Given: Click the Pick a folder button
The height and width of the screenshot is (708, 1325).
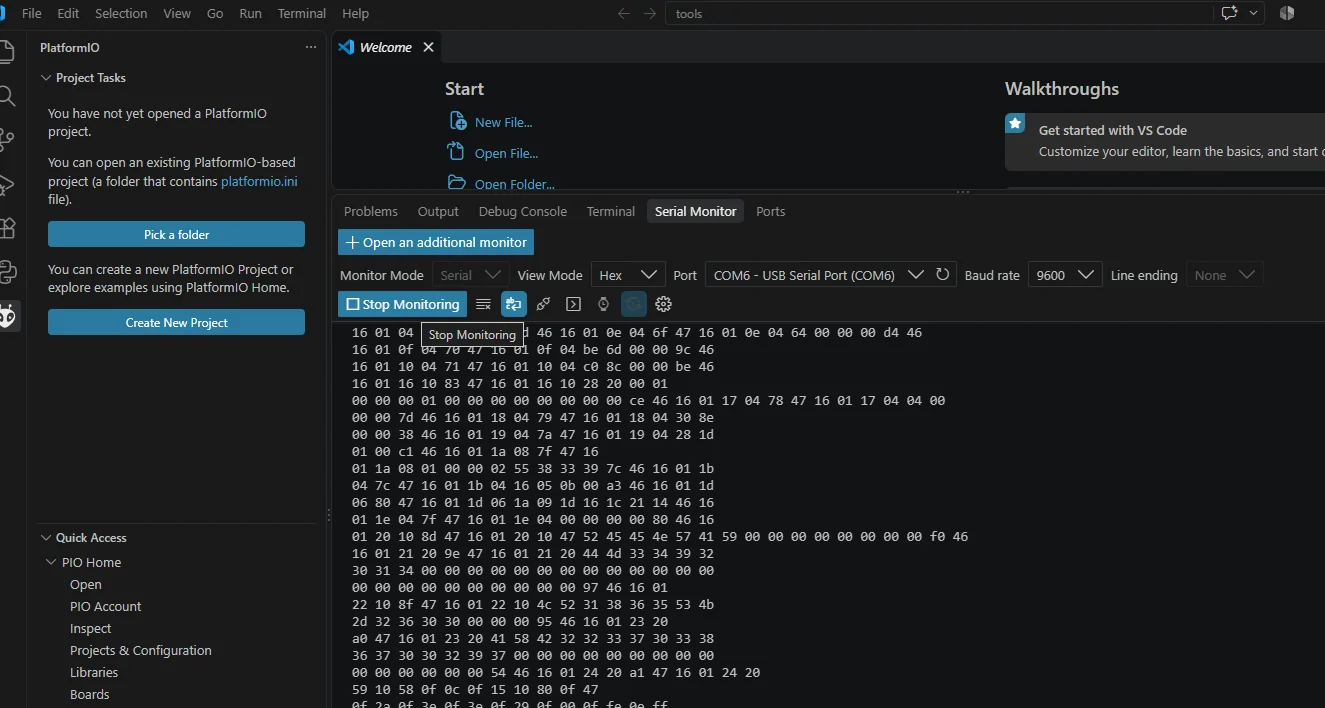Looking at the screenshot, I should [176, 234].
